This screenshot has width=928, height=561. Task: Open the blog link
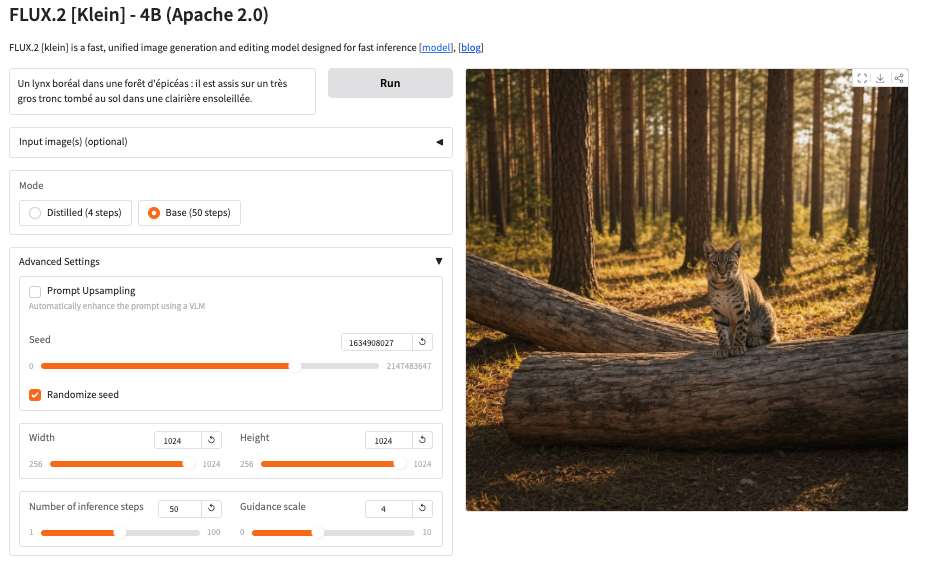click(x=471, y=48)
